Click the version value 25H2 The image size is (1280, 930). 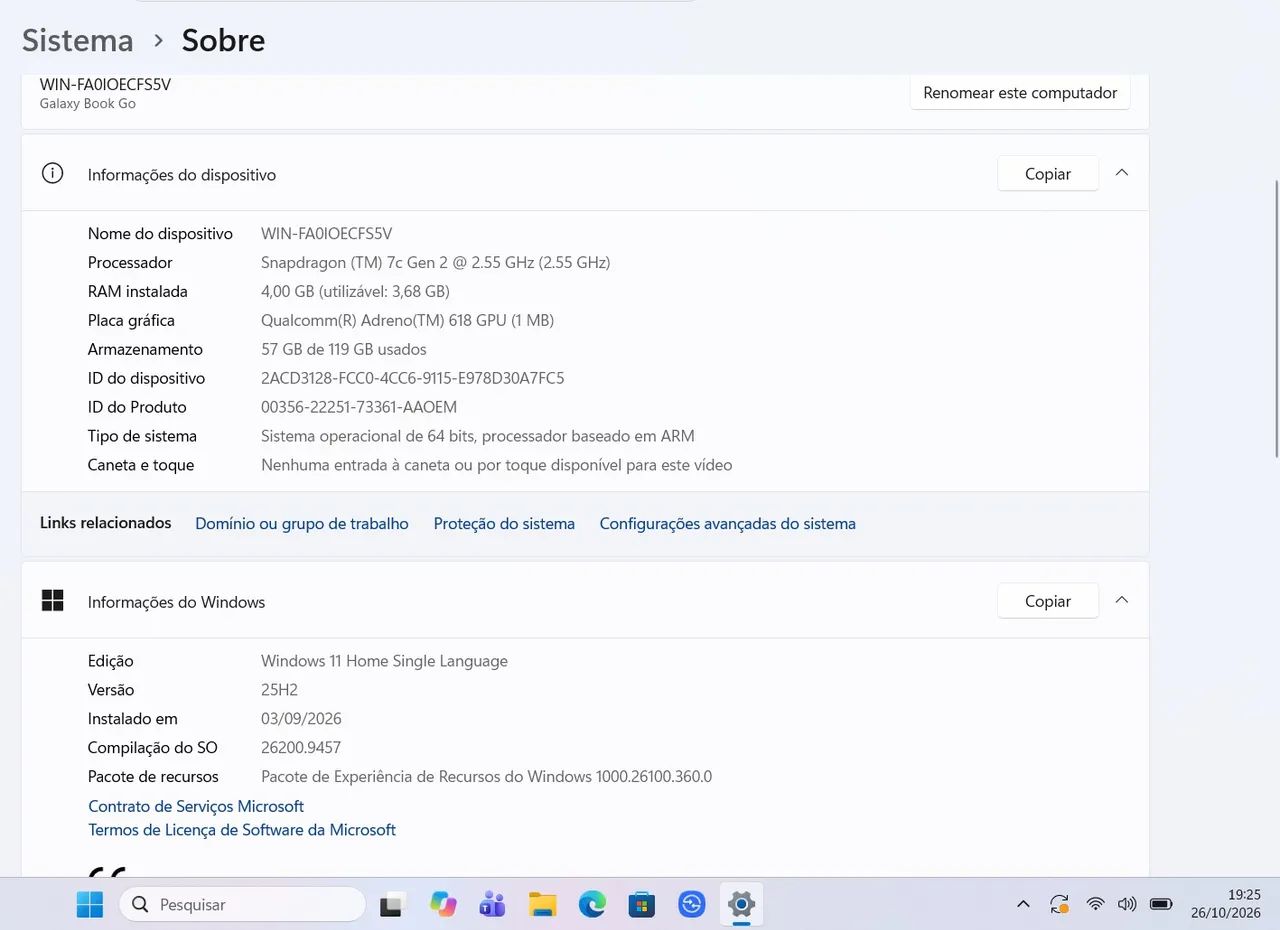279,690
